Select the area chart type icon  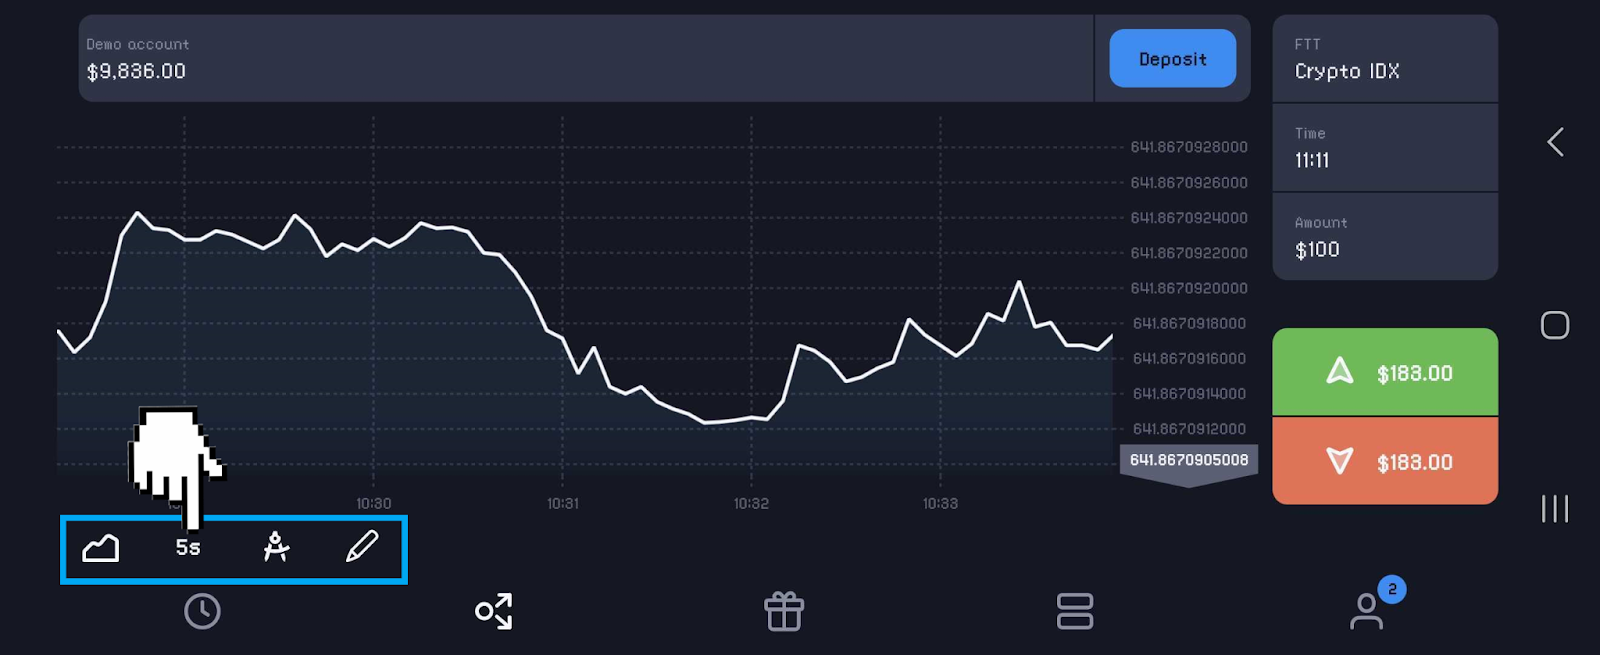(x=101, y=548)
